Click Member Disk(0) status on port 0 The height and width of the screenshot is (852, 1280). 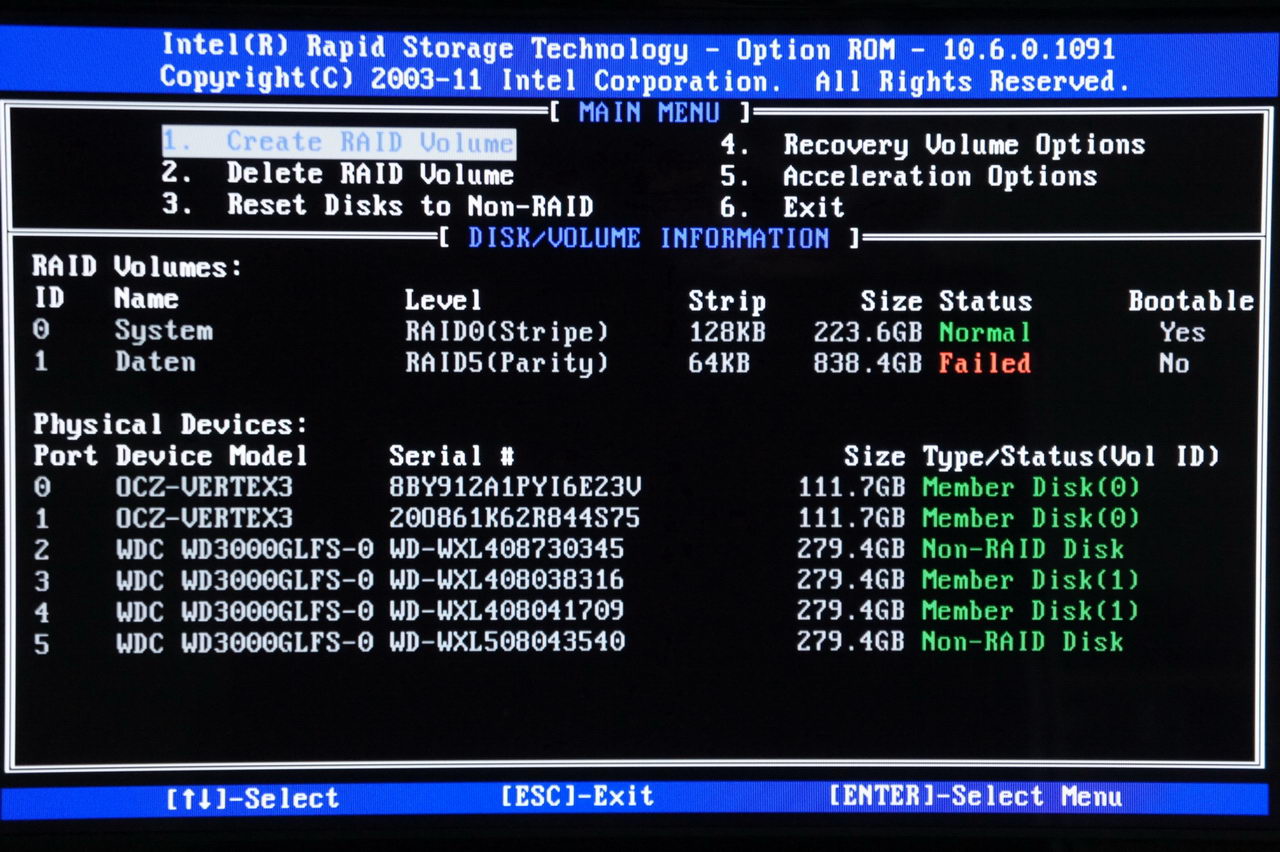coord(1031,488)
